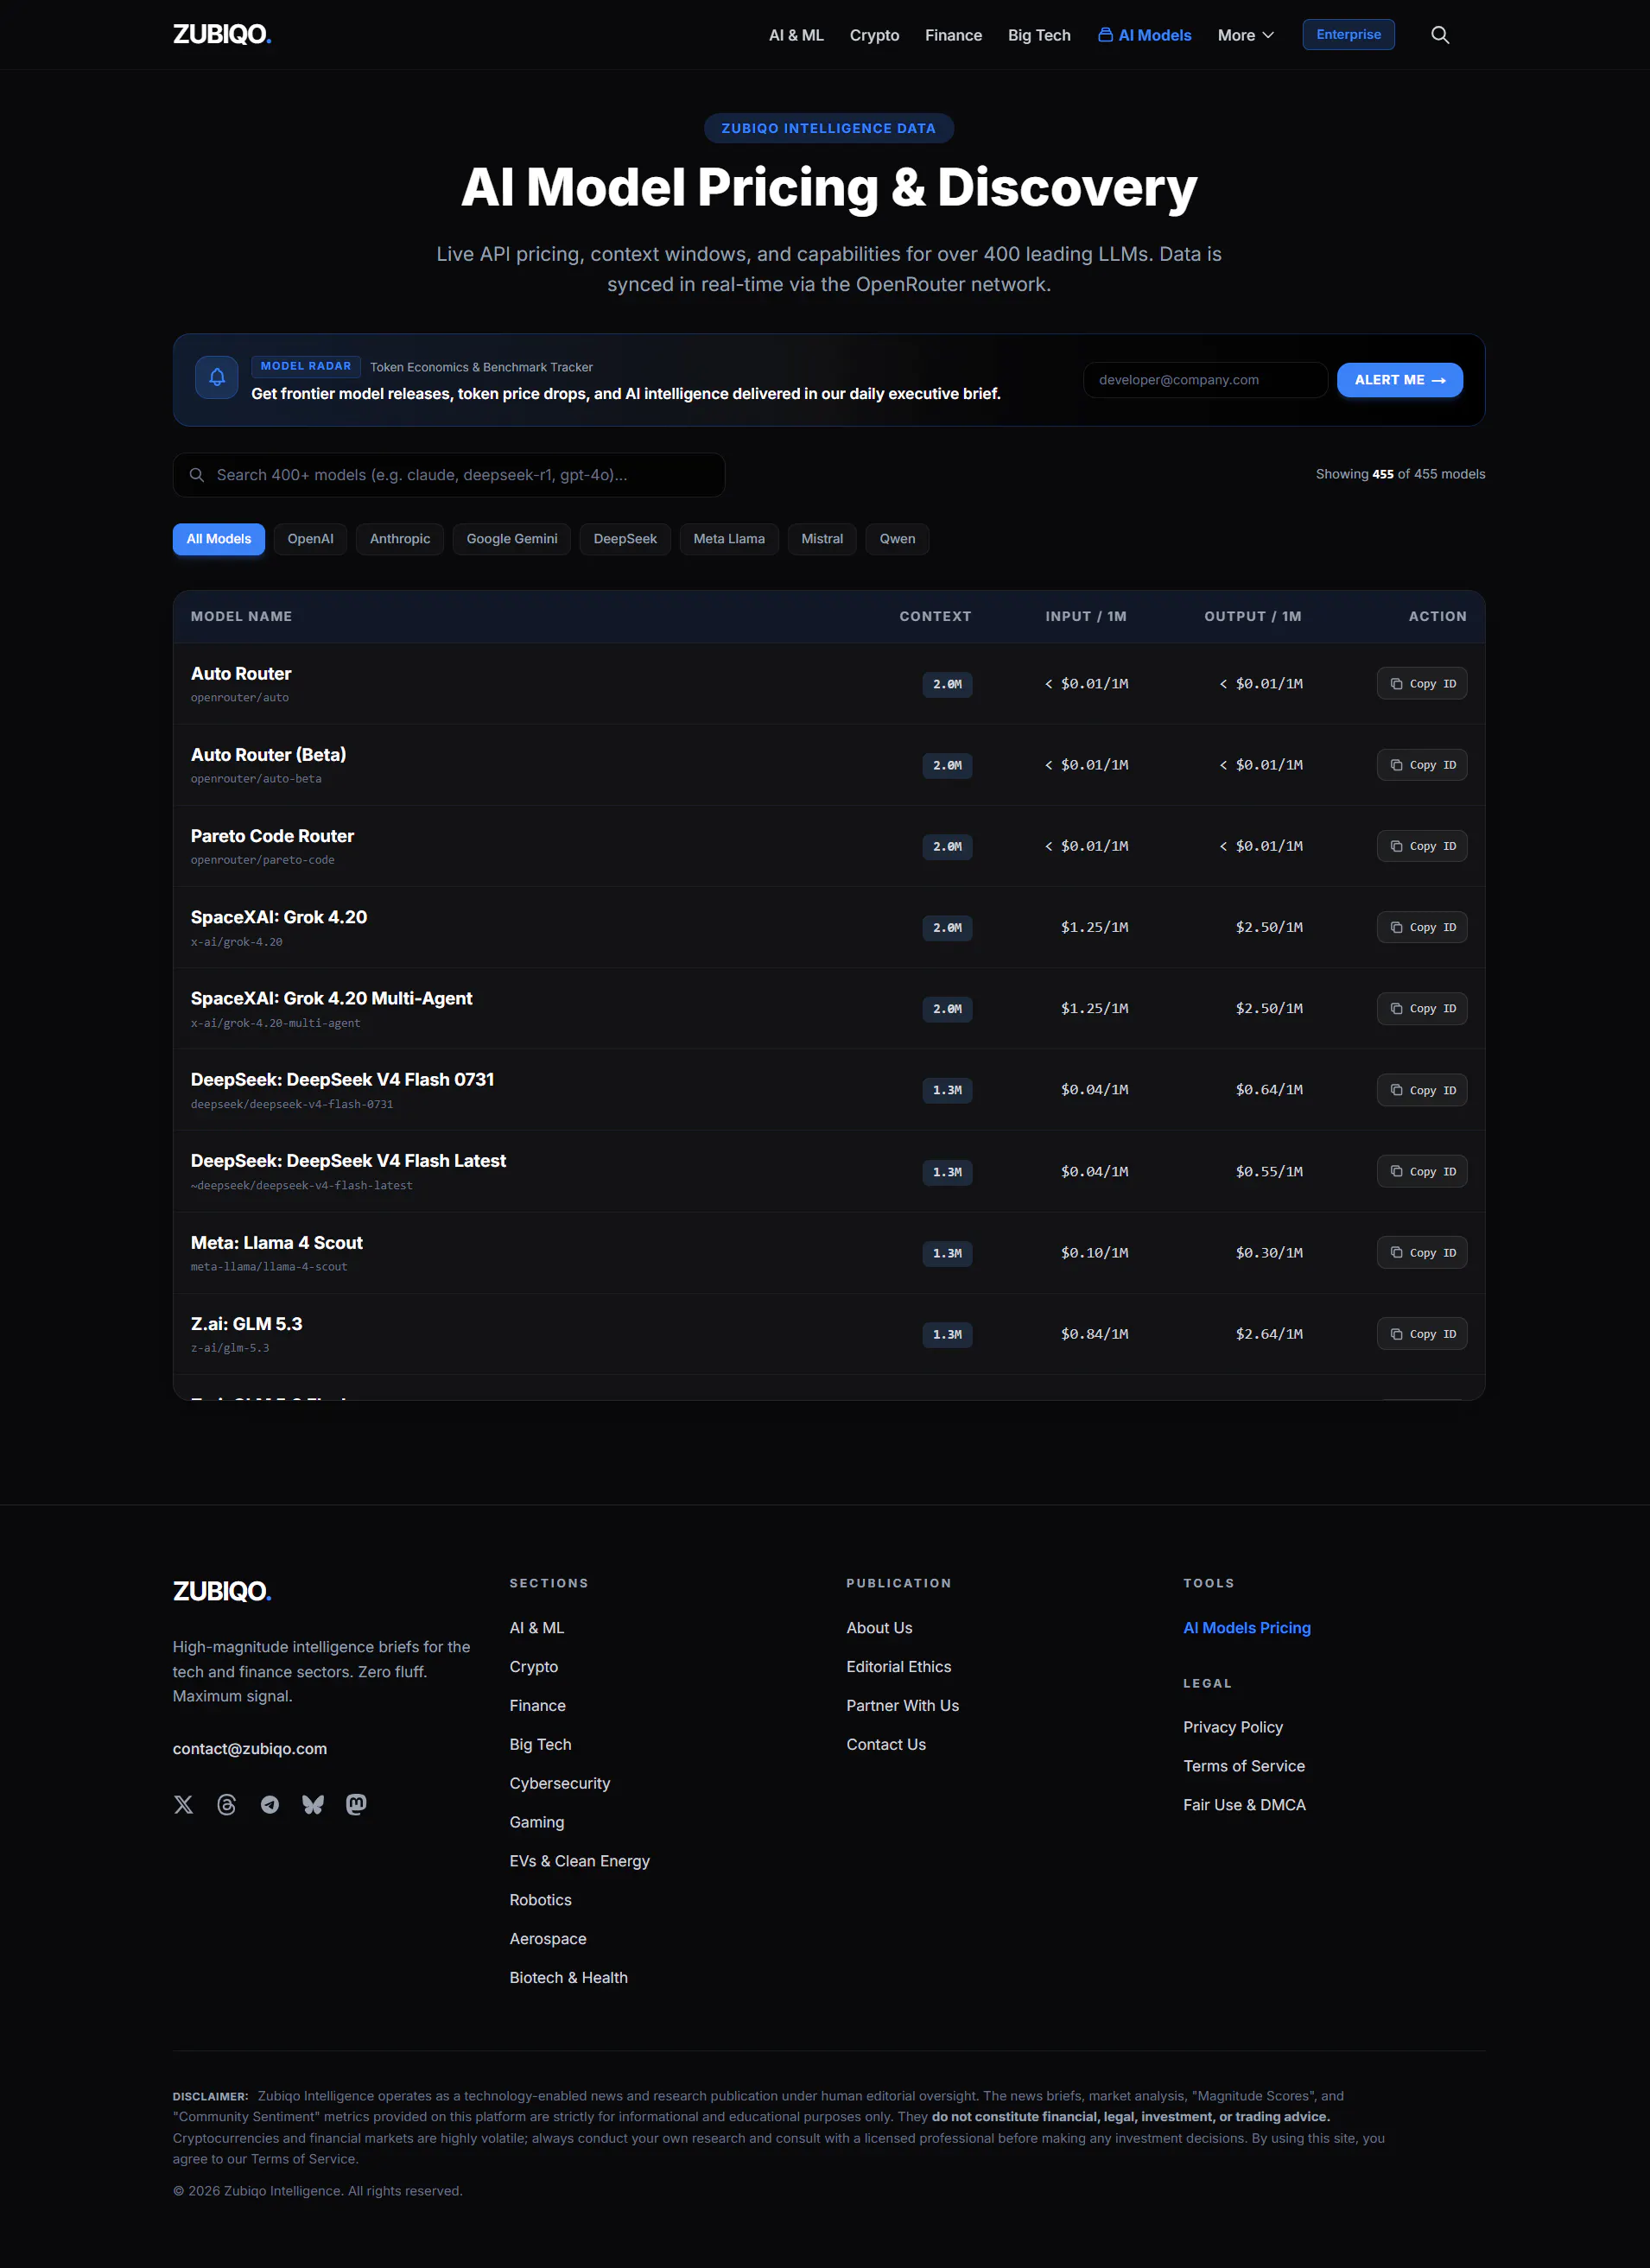
Task: Filter models by Meta Llama
Action: click(729, 539)
